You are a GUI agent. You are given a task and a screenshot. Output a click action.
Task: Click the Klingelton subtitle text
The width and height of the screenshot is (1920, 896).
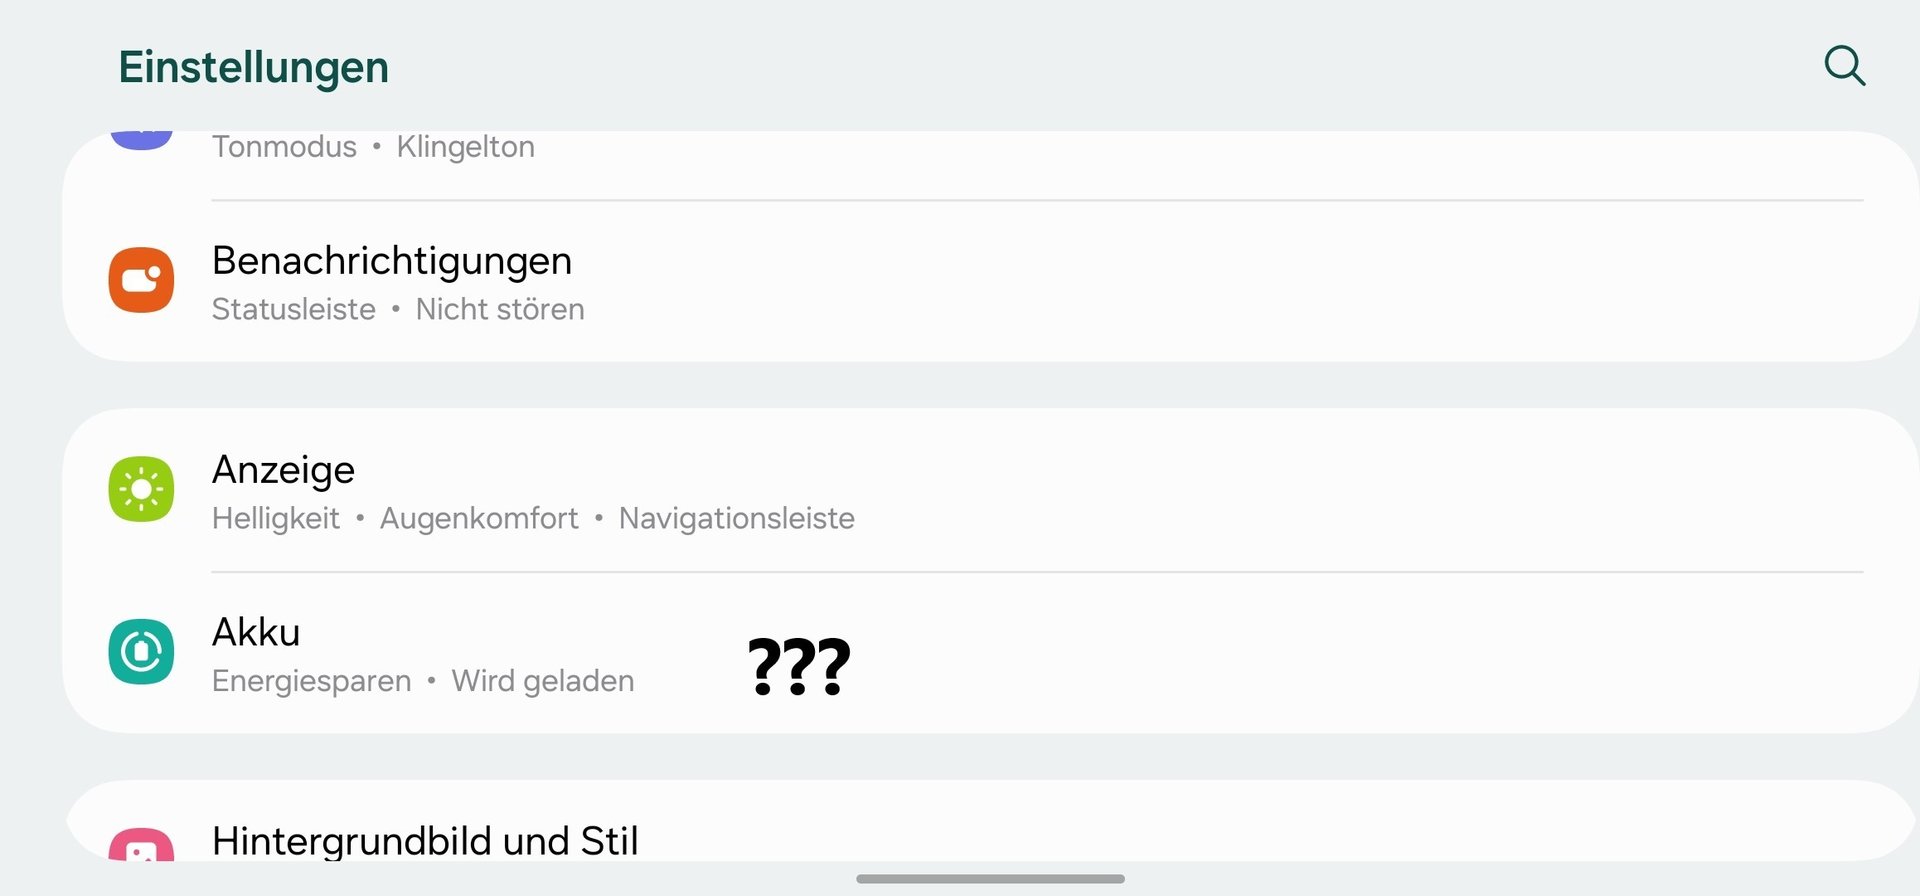(465, 147)
